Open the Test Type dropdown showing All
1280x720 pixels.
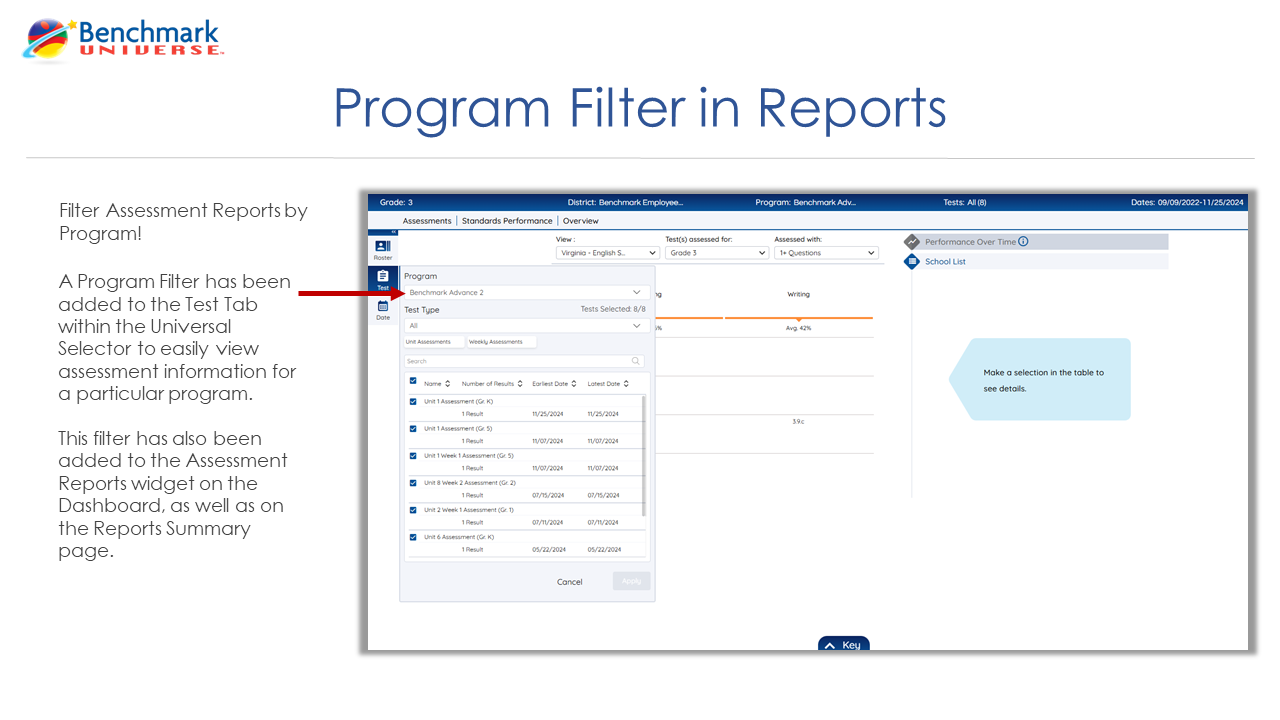click(x=525, y=326)
